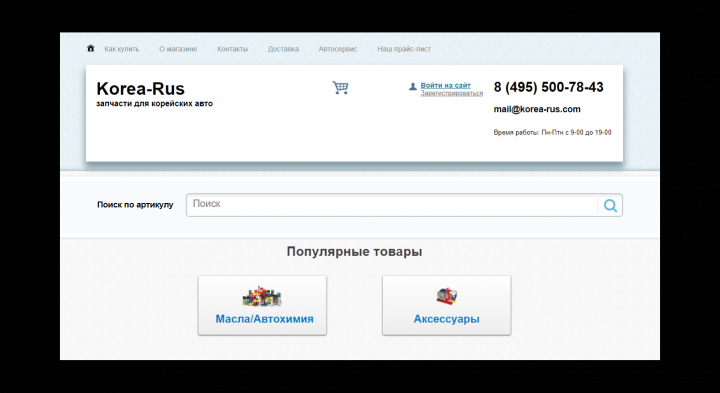Click the home icon in top navigation

pos(90,48)
